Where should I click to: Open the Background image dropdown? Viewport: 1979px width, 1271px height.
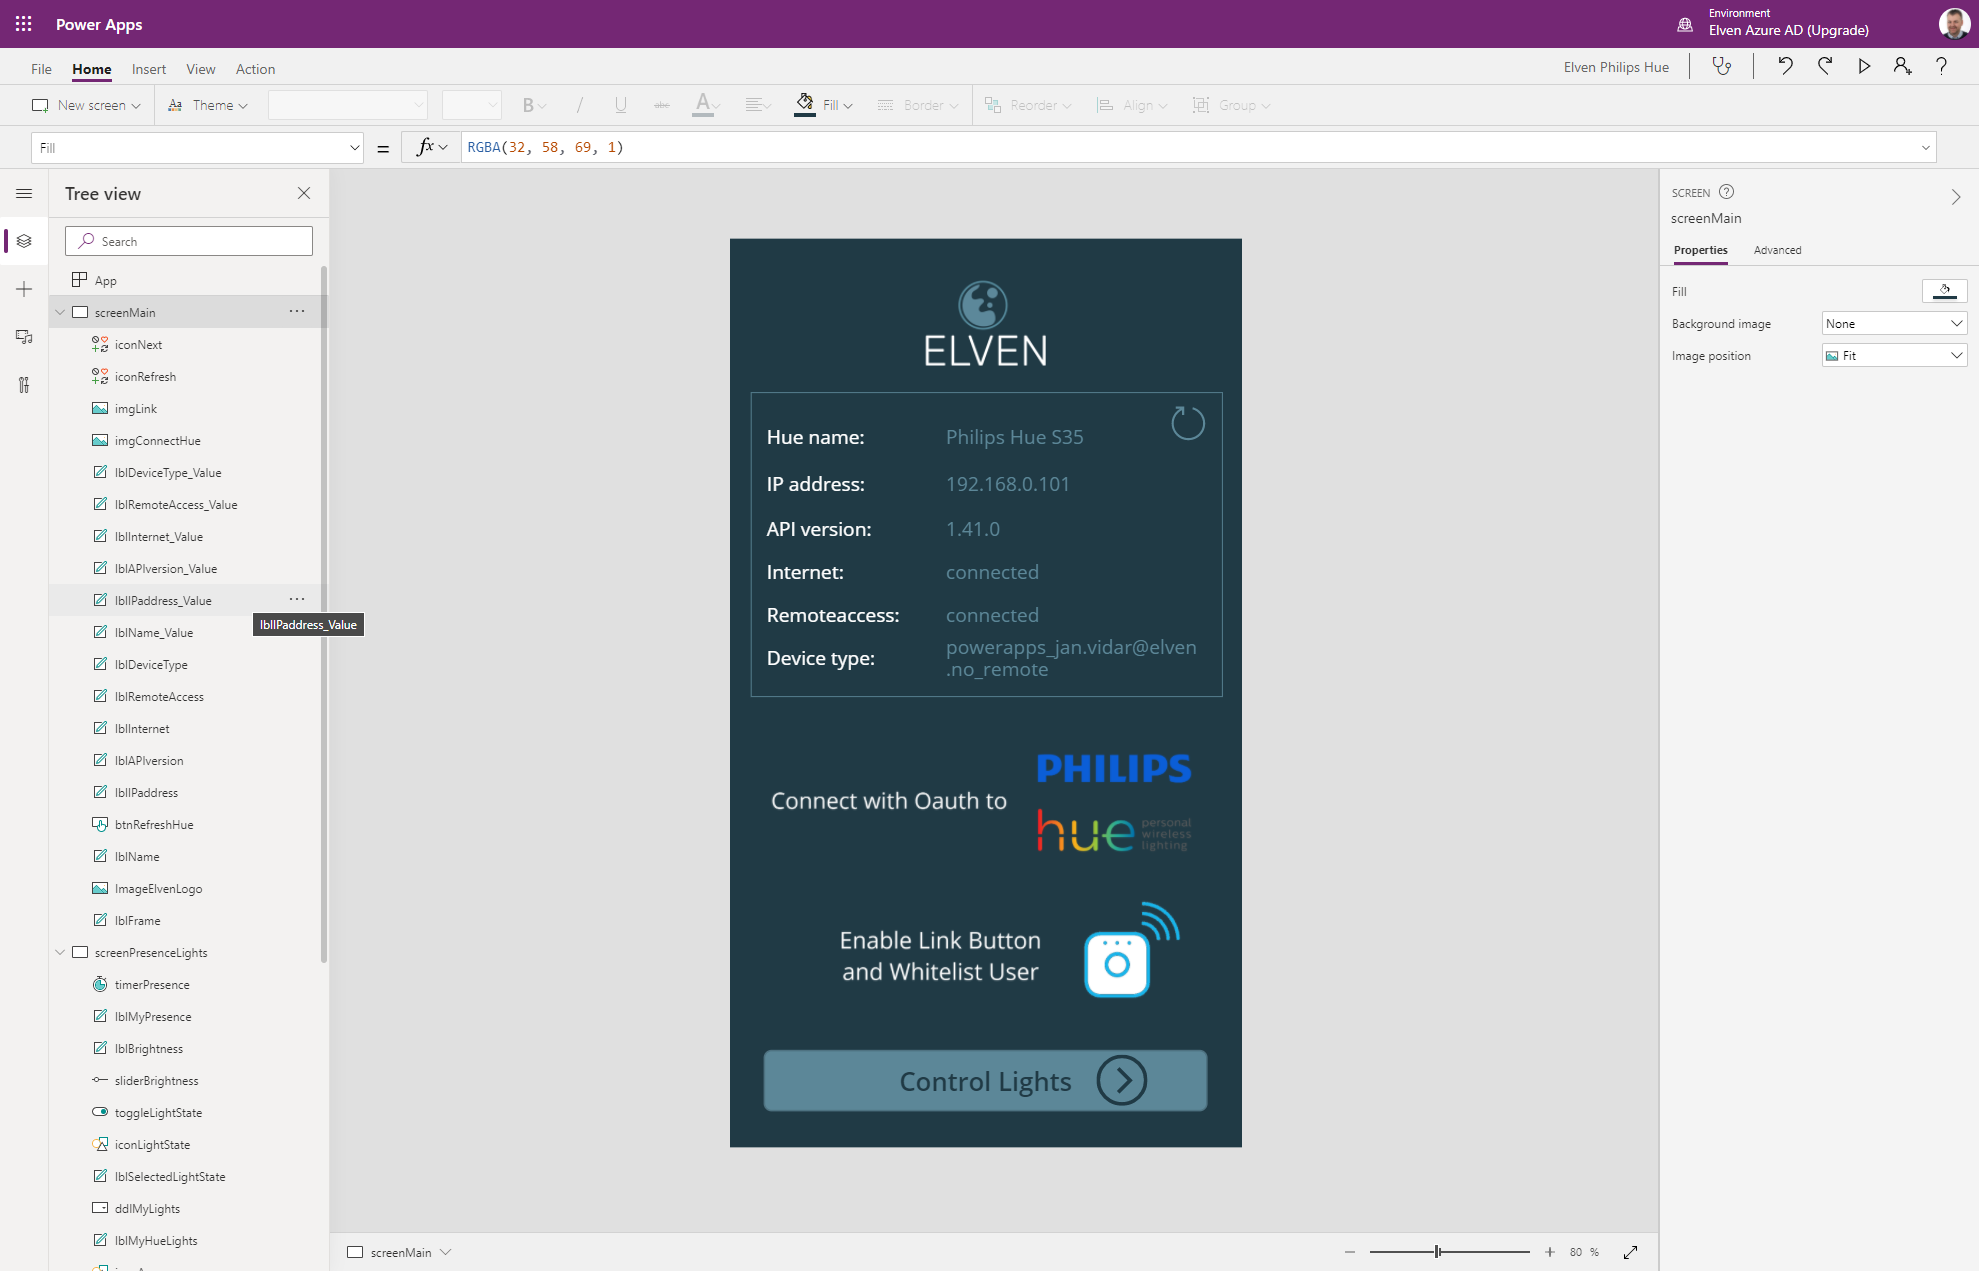pyautogui.click(x=1894, y=323)
